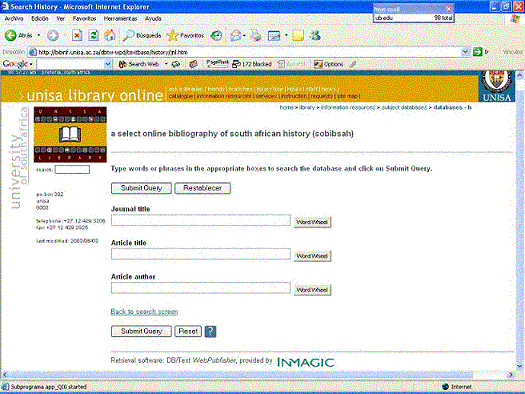Open the Mail envelope icon
This screenshot has width=525, height=394.
click(x=236, y=35)
